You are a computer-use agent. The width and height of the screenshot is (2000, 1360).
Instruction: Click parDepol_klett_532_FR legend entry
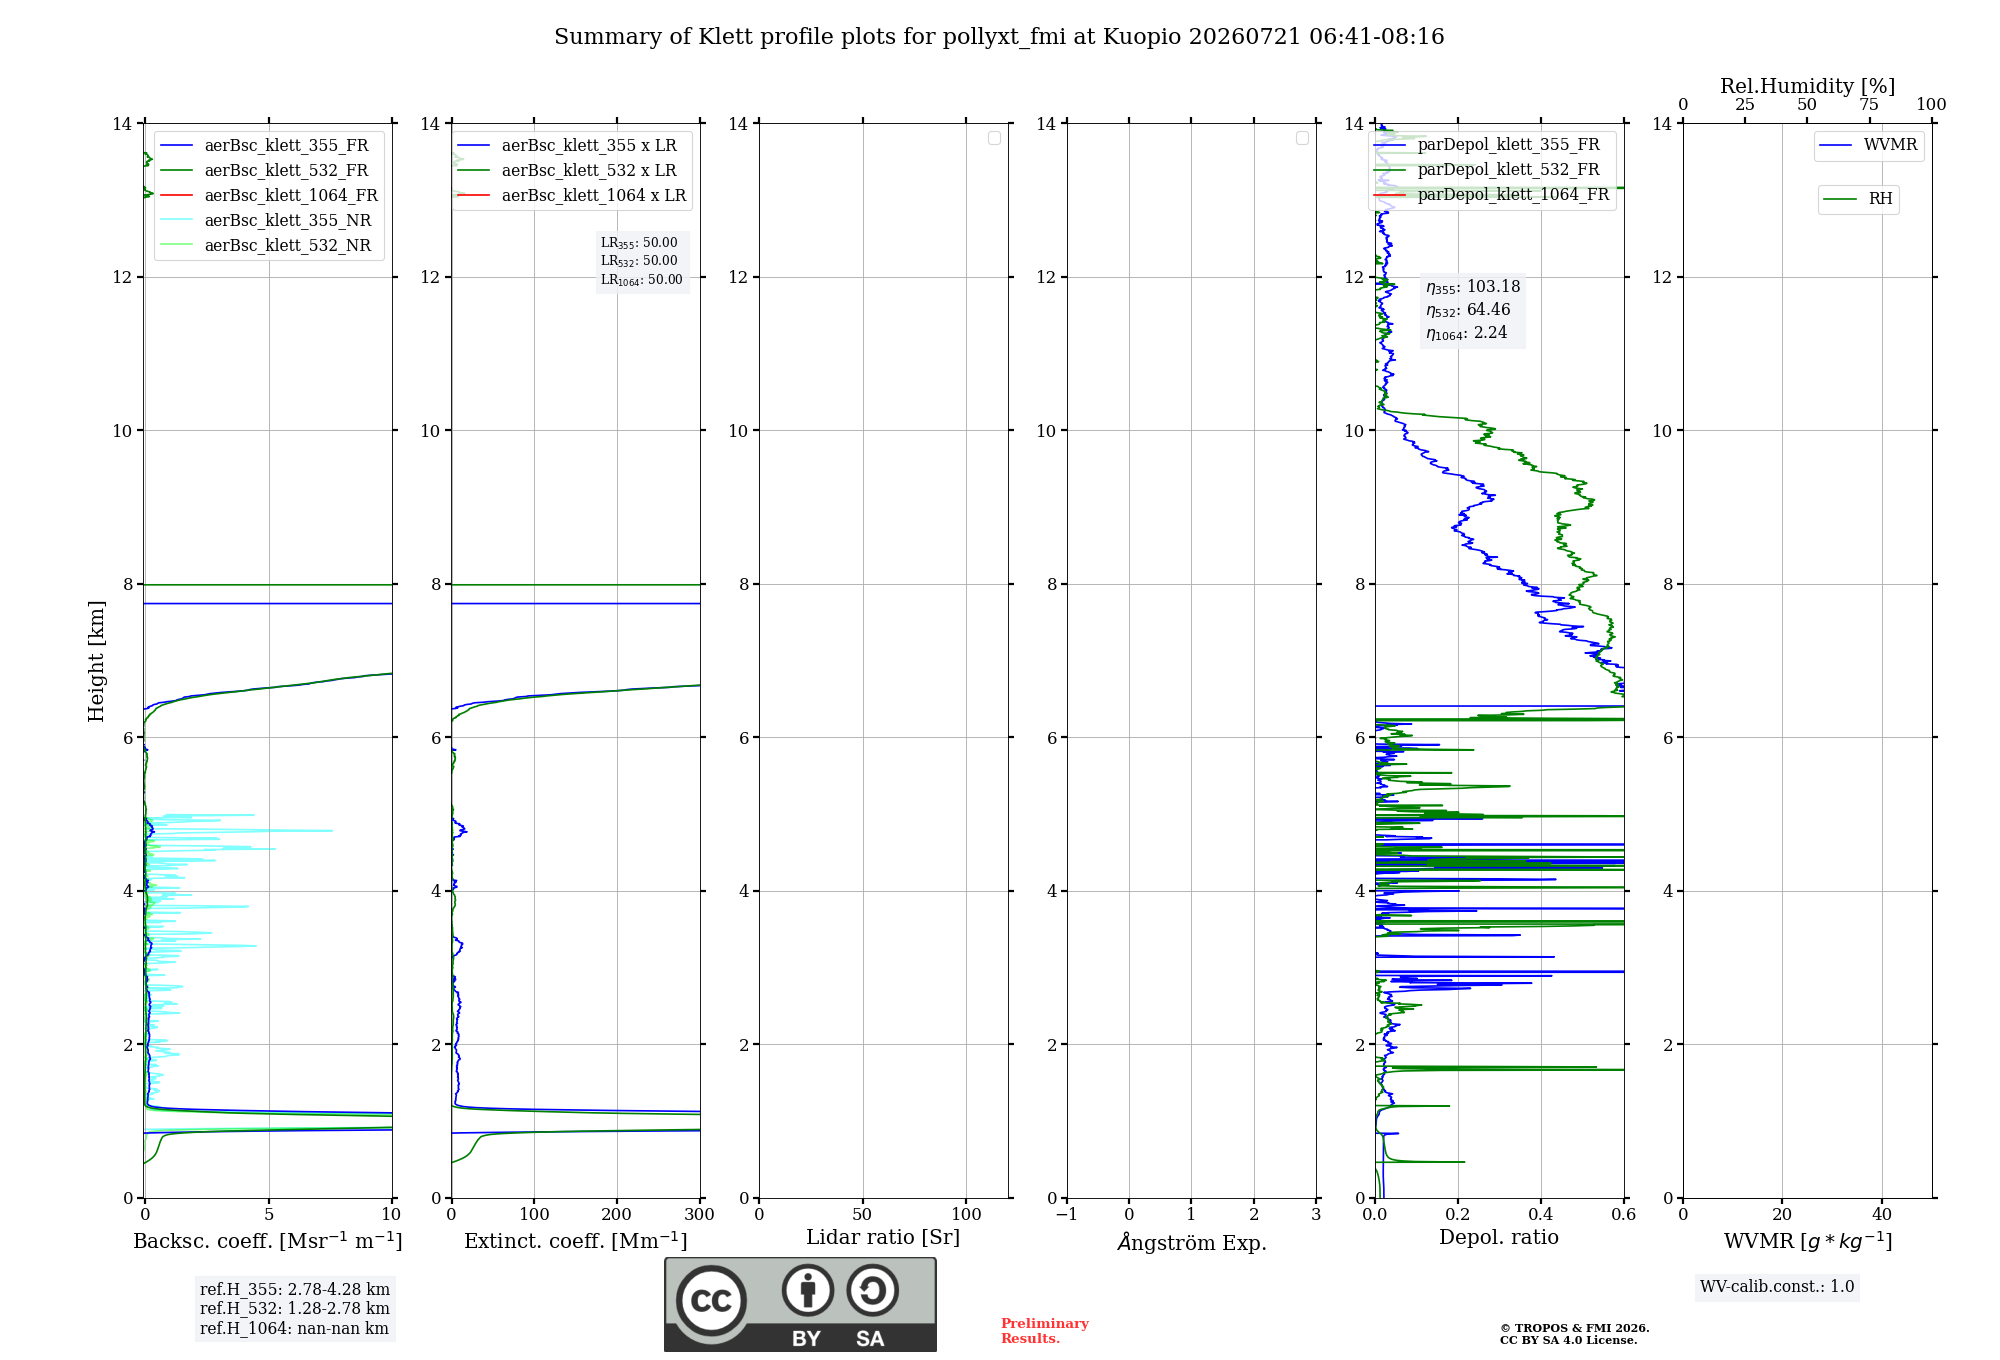pos(1488,170)
